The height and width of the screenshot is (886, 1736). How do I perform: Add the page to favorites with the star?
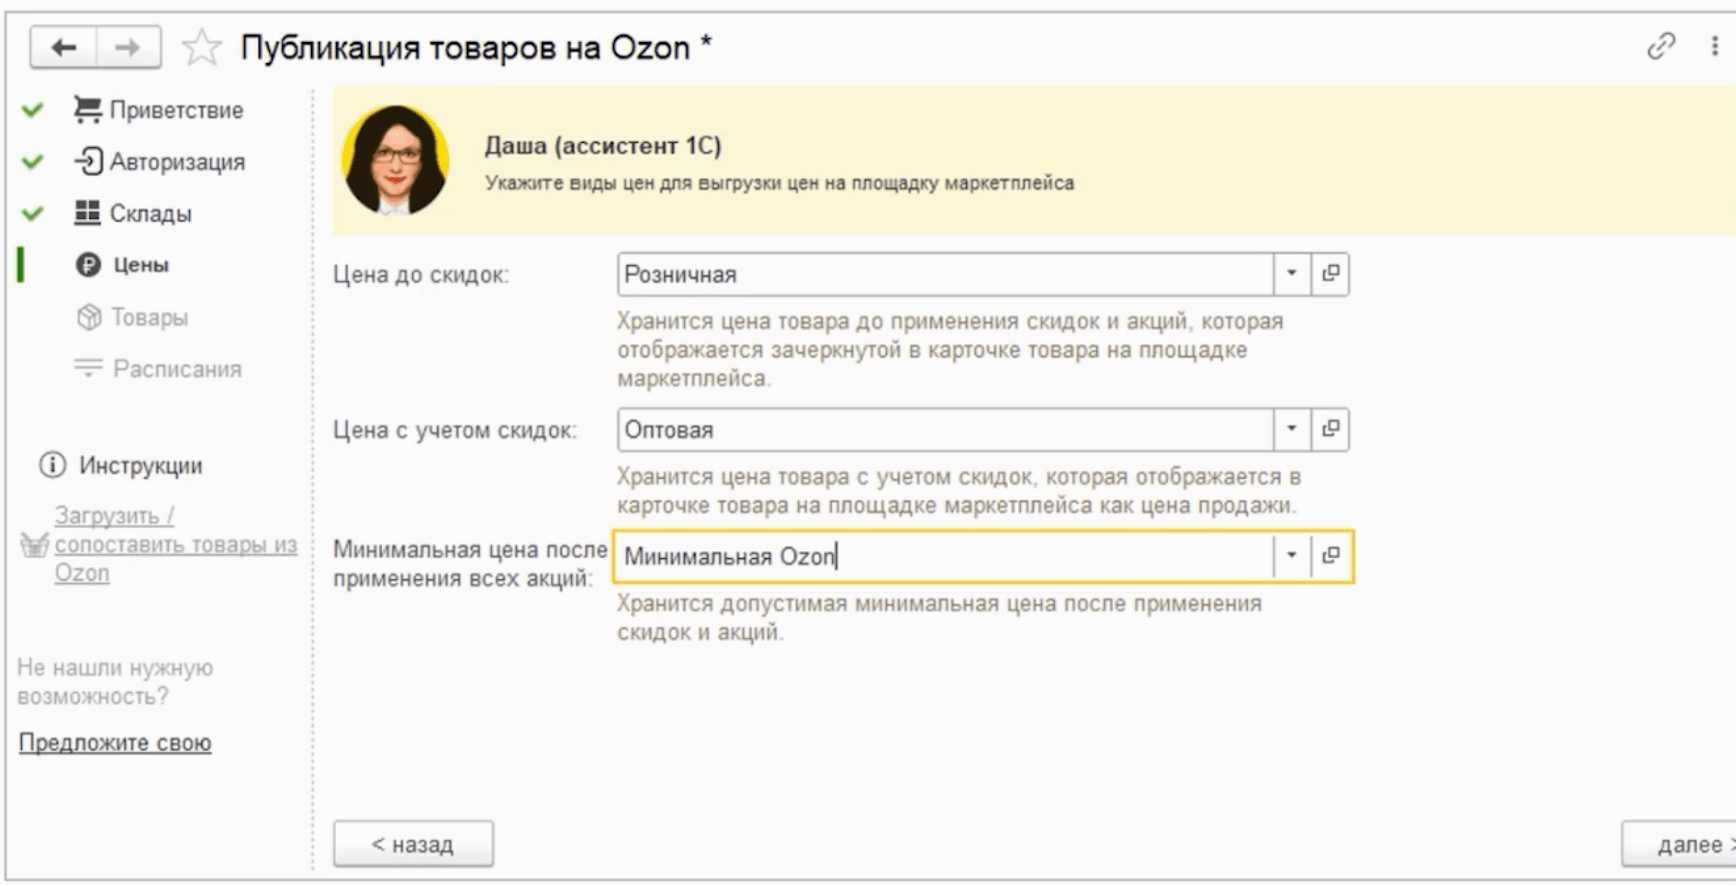[x=201, y=48]
